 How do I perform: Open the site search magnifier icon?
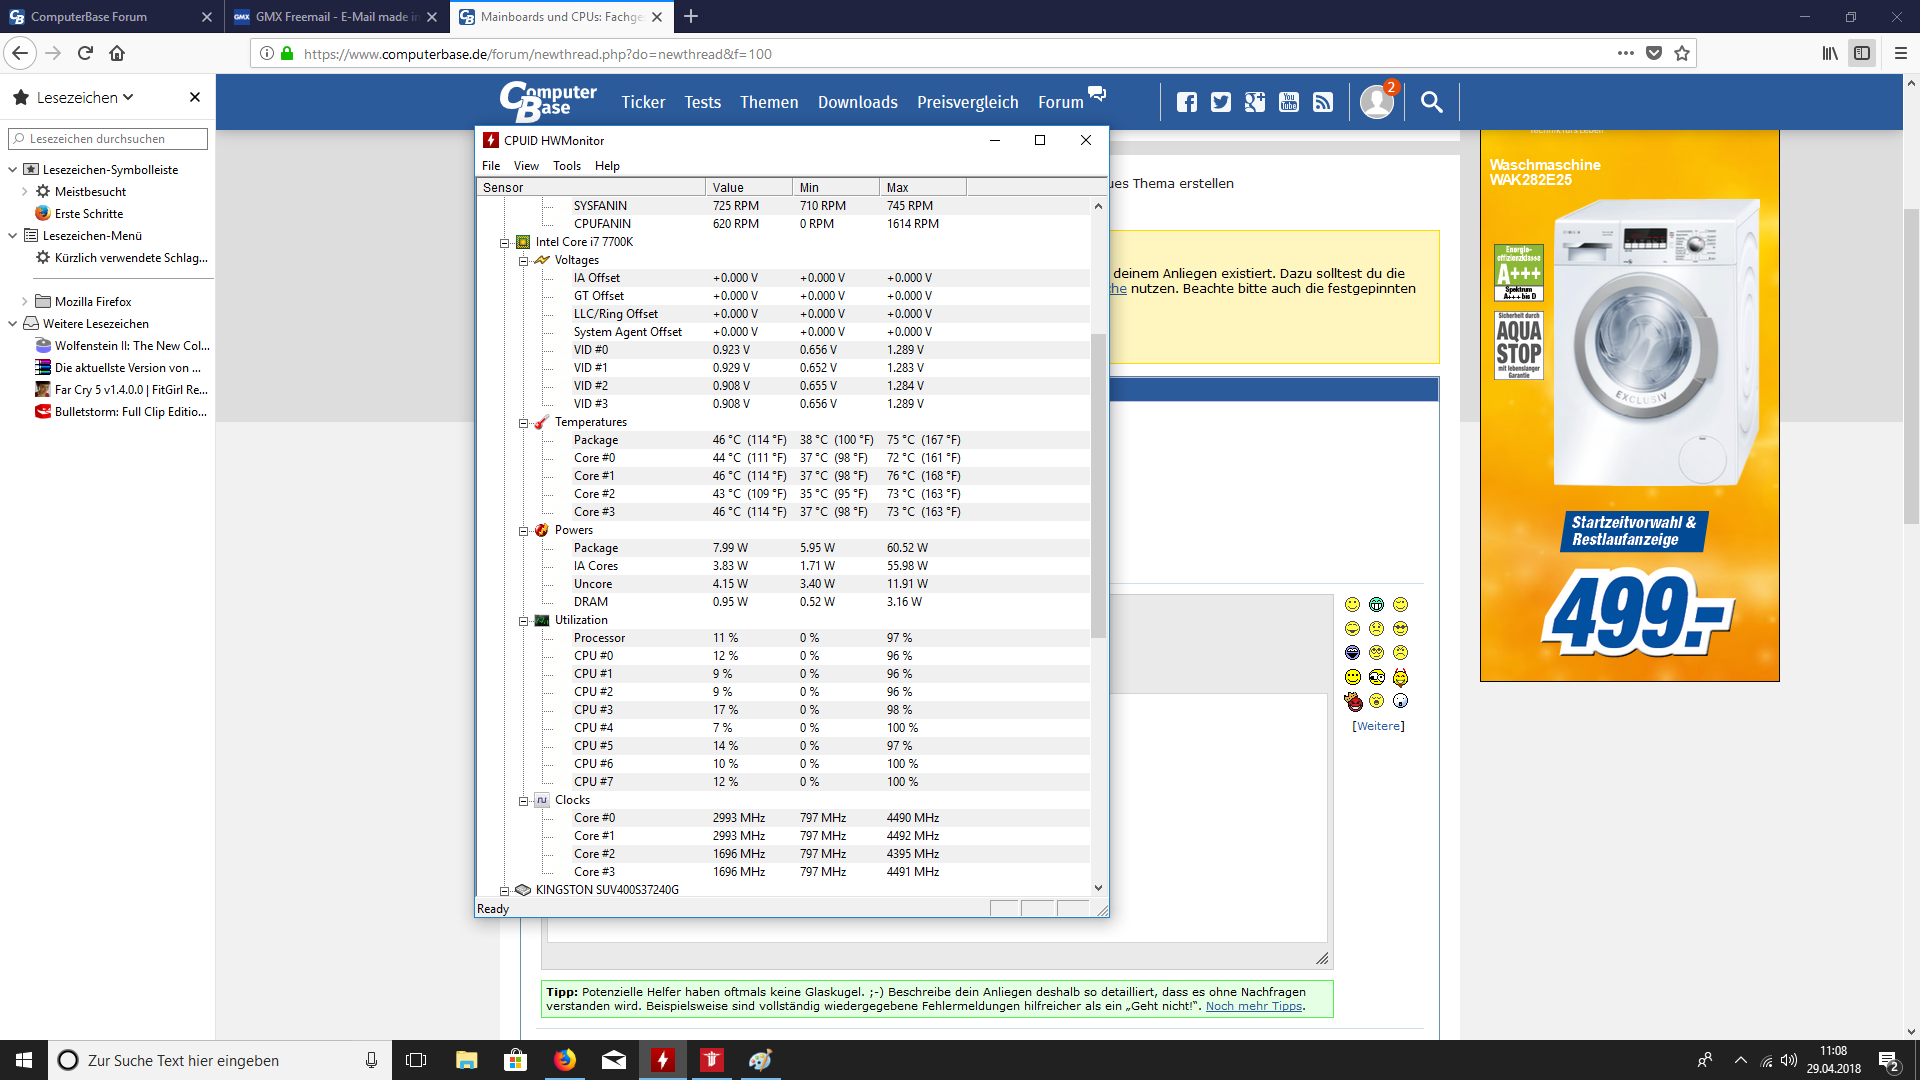tap(1431, 102)
